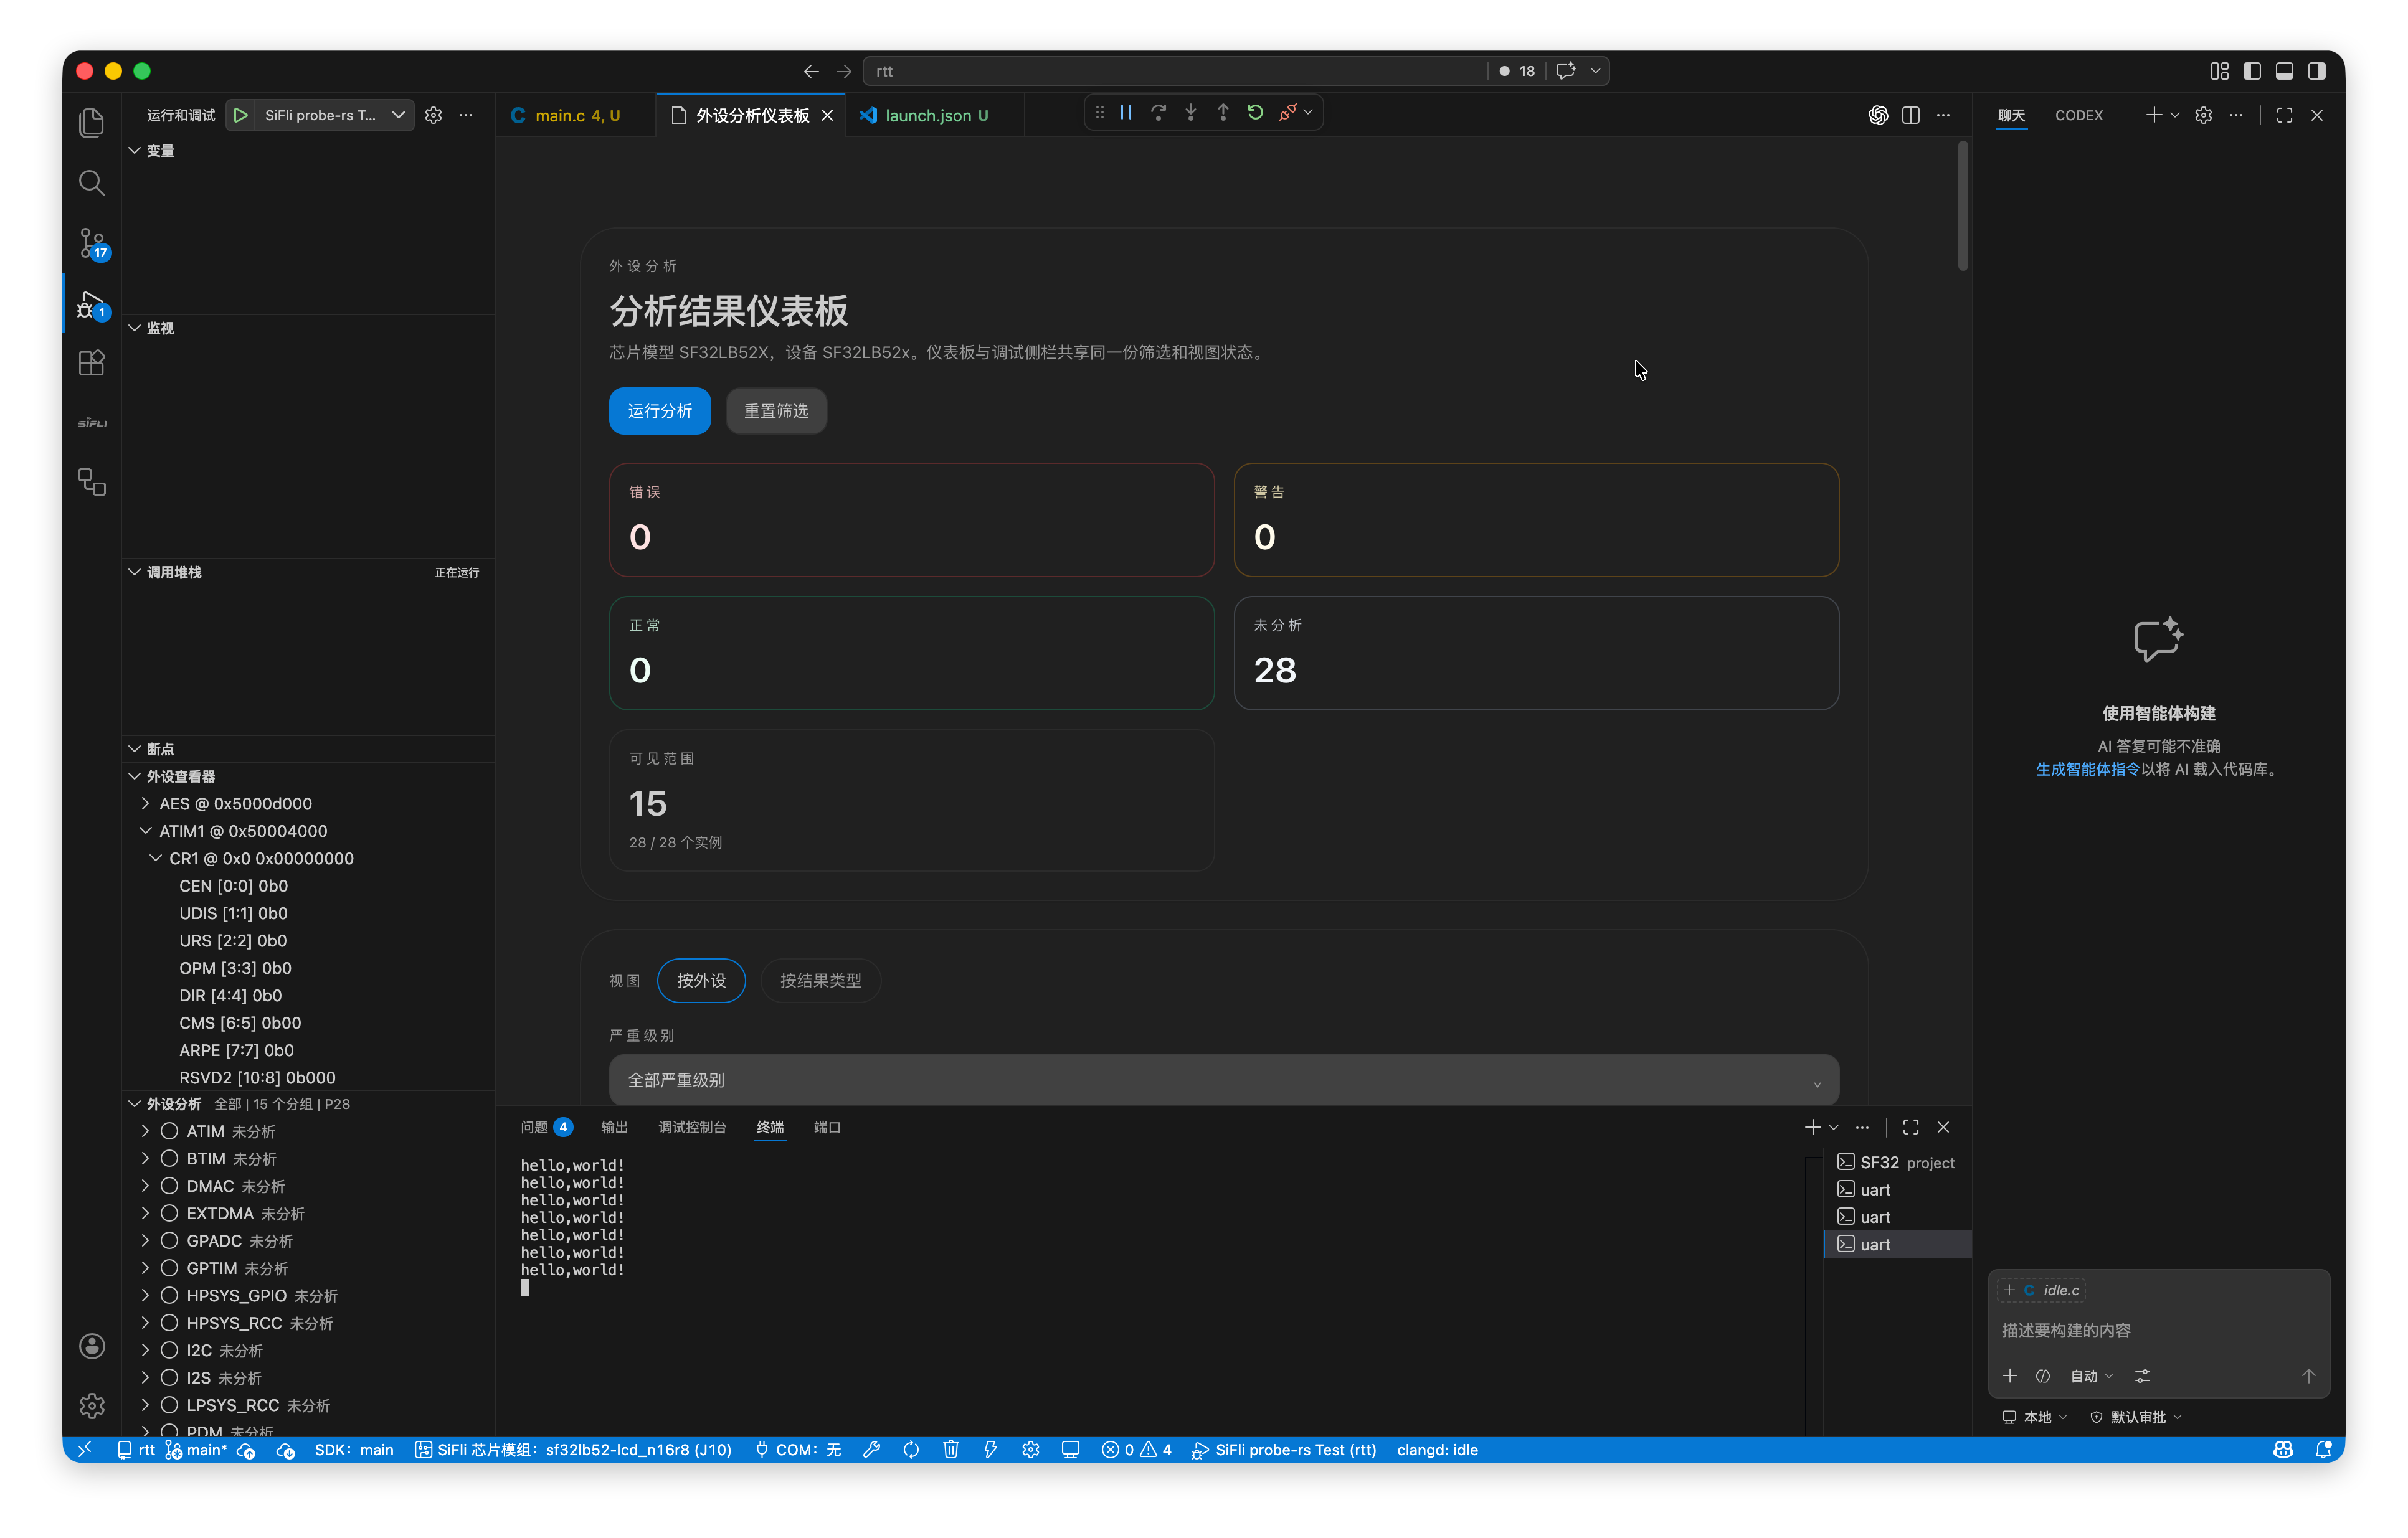2408x1538 pixels.
Task: Open the Extensions view icon
Action: [x=91, y=363]
